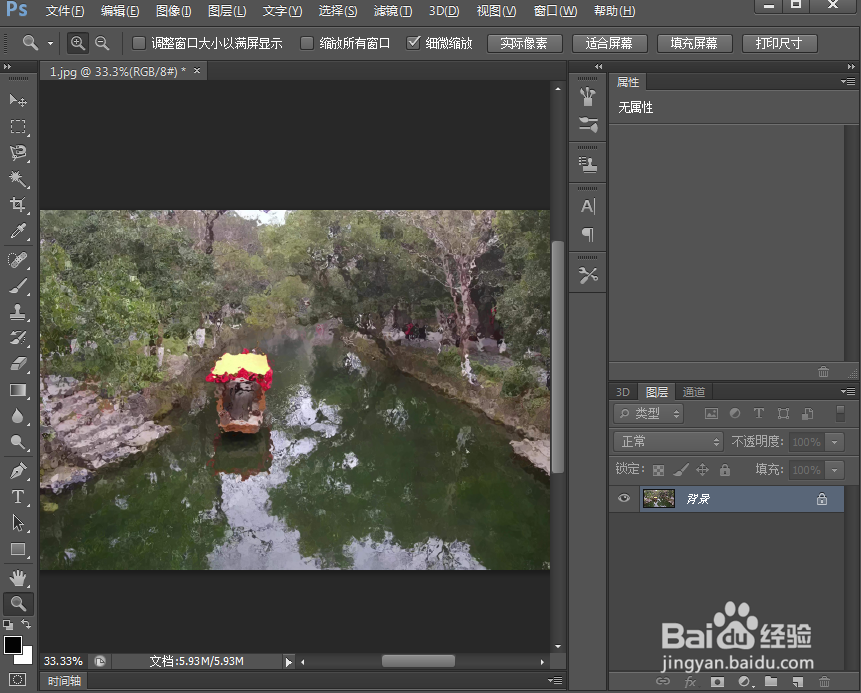
Task: Open the Clone Source panel icon
Action: pos(588,164)
